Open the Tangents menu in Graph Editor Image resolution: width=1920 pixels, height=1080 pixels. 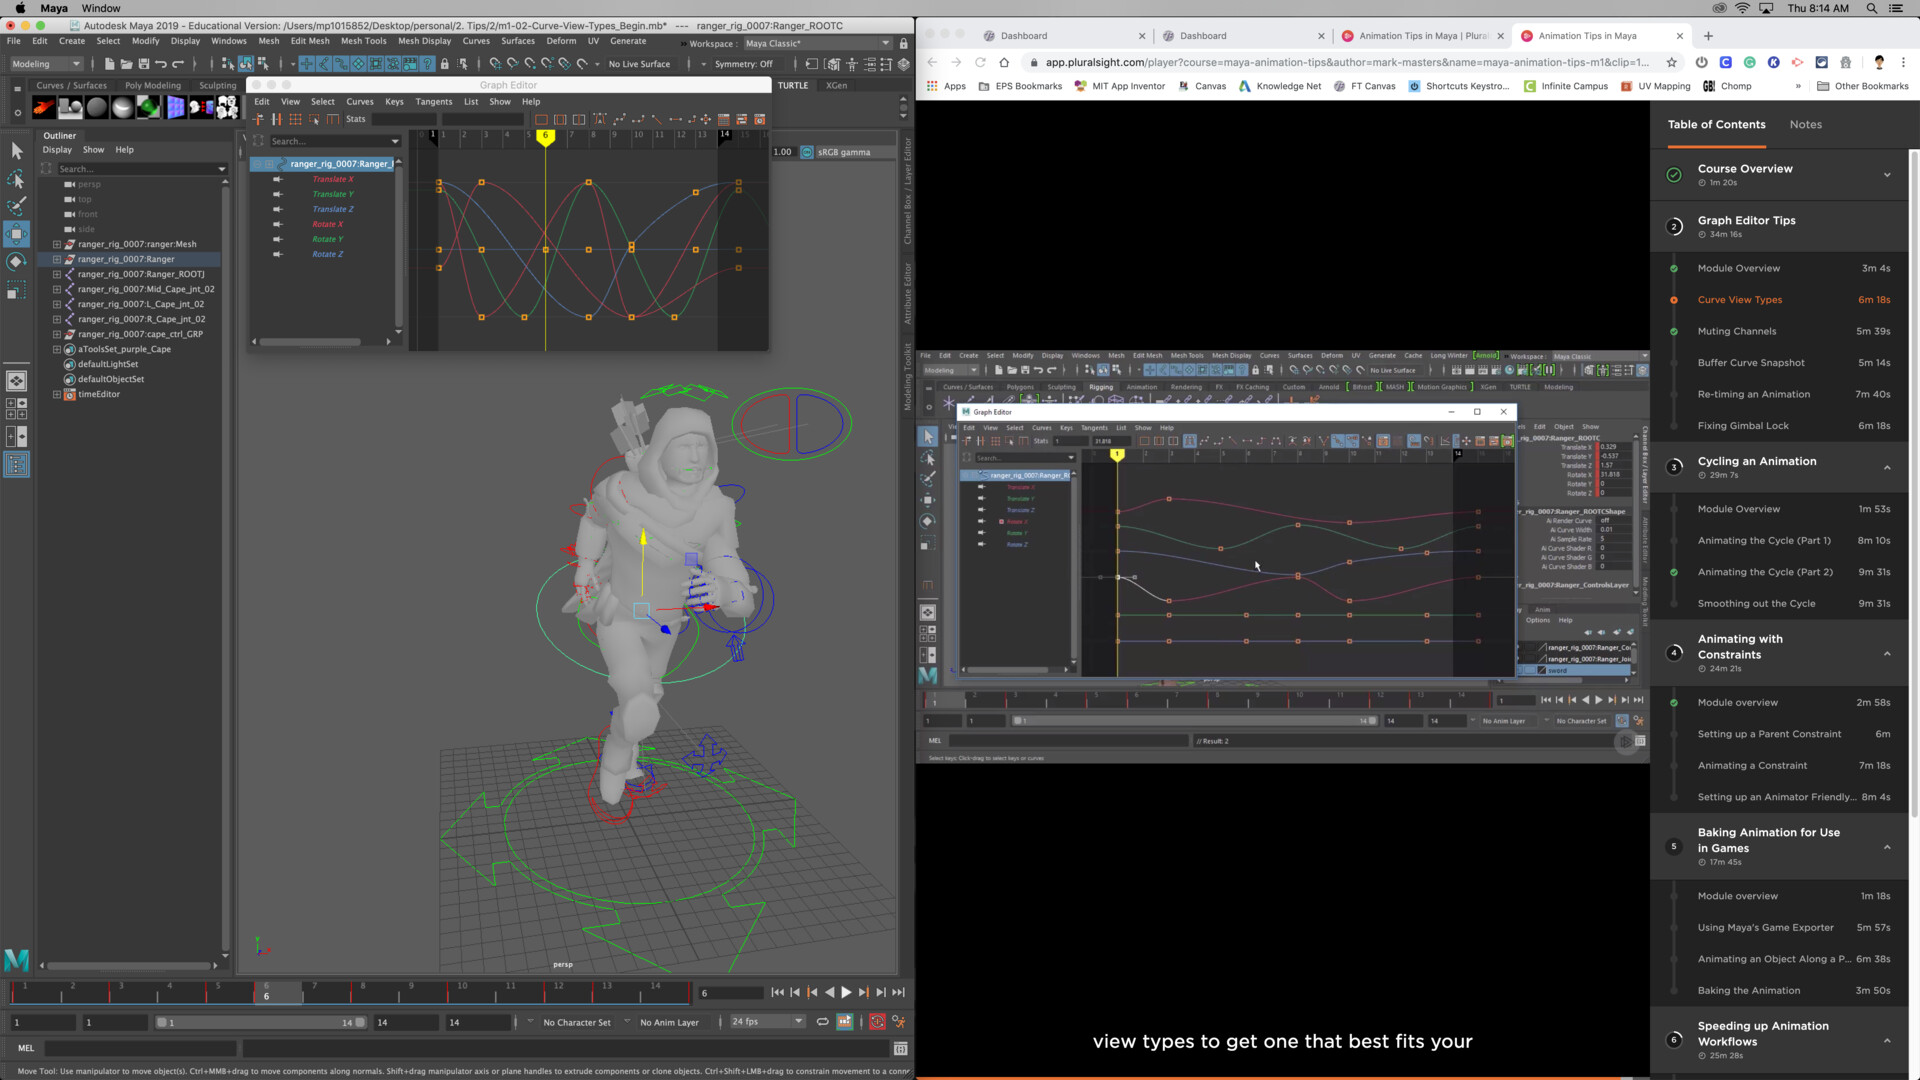[433, 101]
